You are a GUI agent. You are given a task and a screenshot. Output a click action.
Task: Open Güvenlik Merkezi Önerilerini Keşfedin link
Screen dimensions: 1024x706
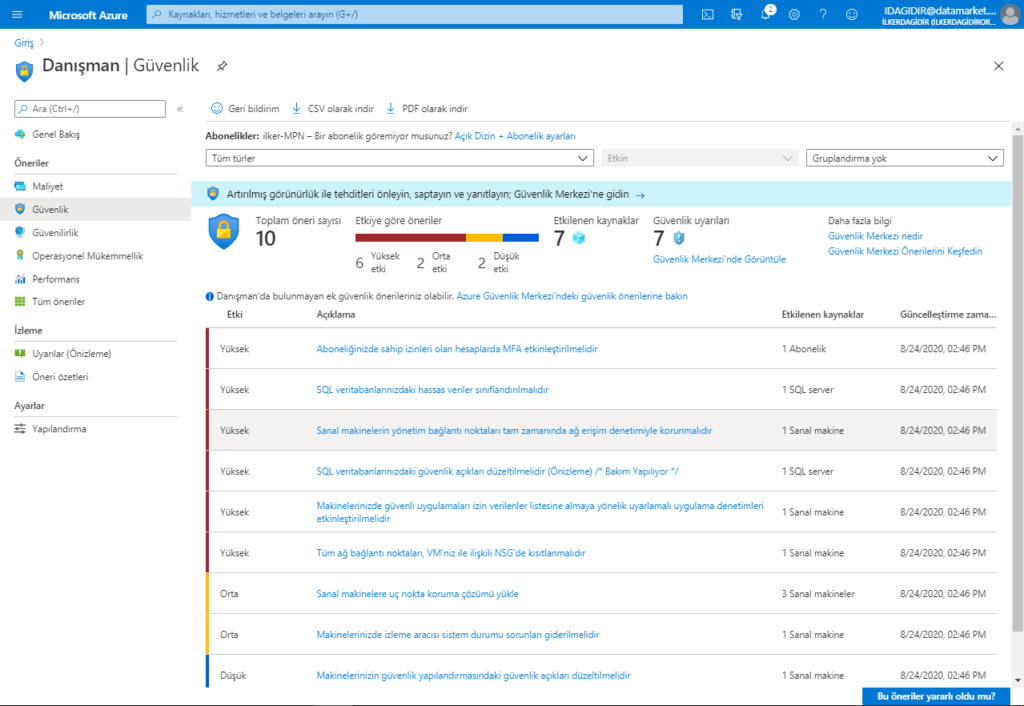pyautogui.click(x=905, y=251)
